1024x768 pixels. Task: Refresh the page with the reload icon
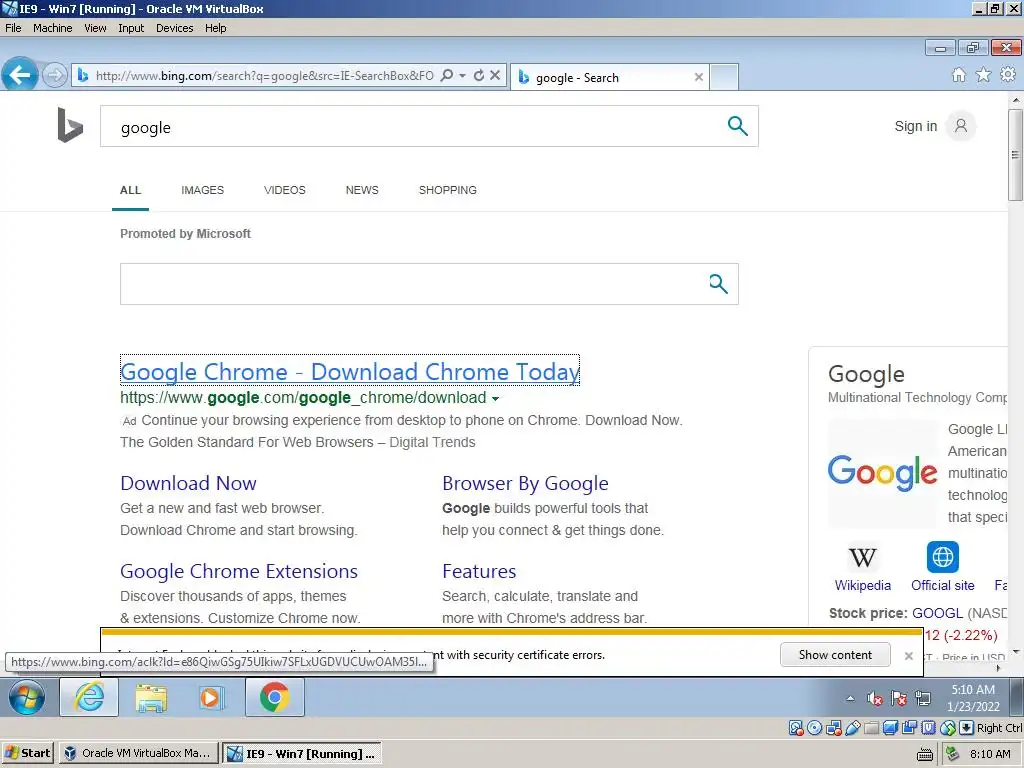[x=479, y=75]
